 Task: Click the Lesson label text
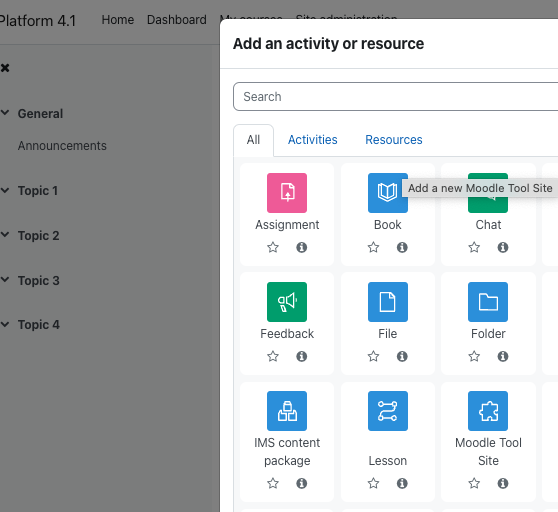point(388,461)
